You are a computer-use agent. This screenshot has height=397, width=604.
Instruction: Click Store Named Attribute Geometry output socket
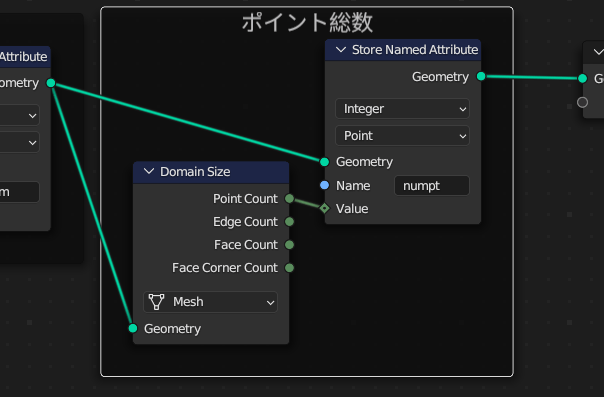tap(481, 77)
